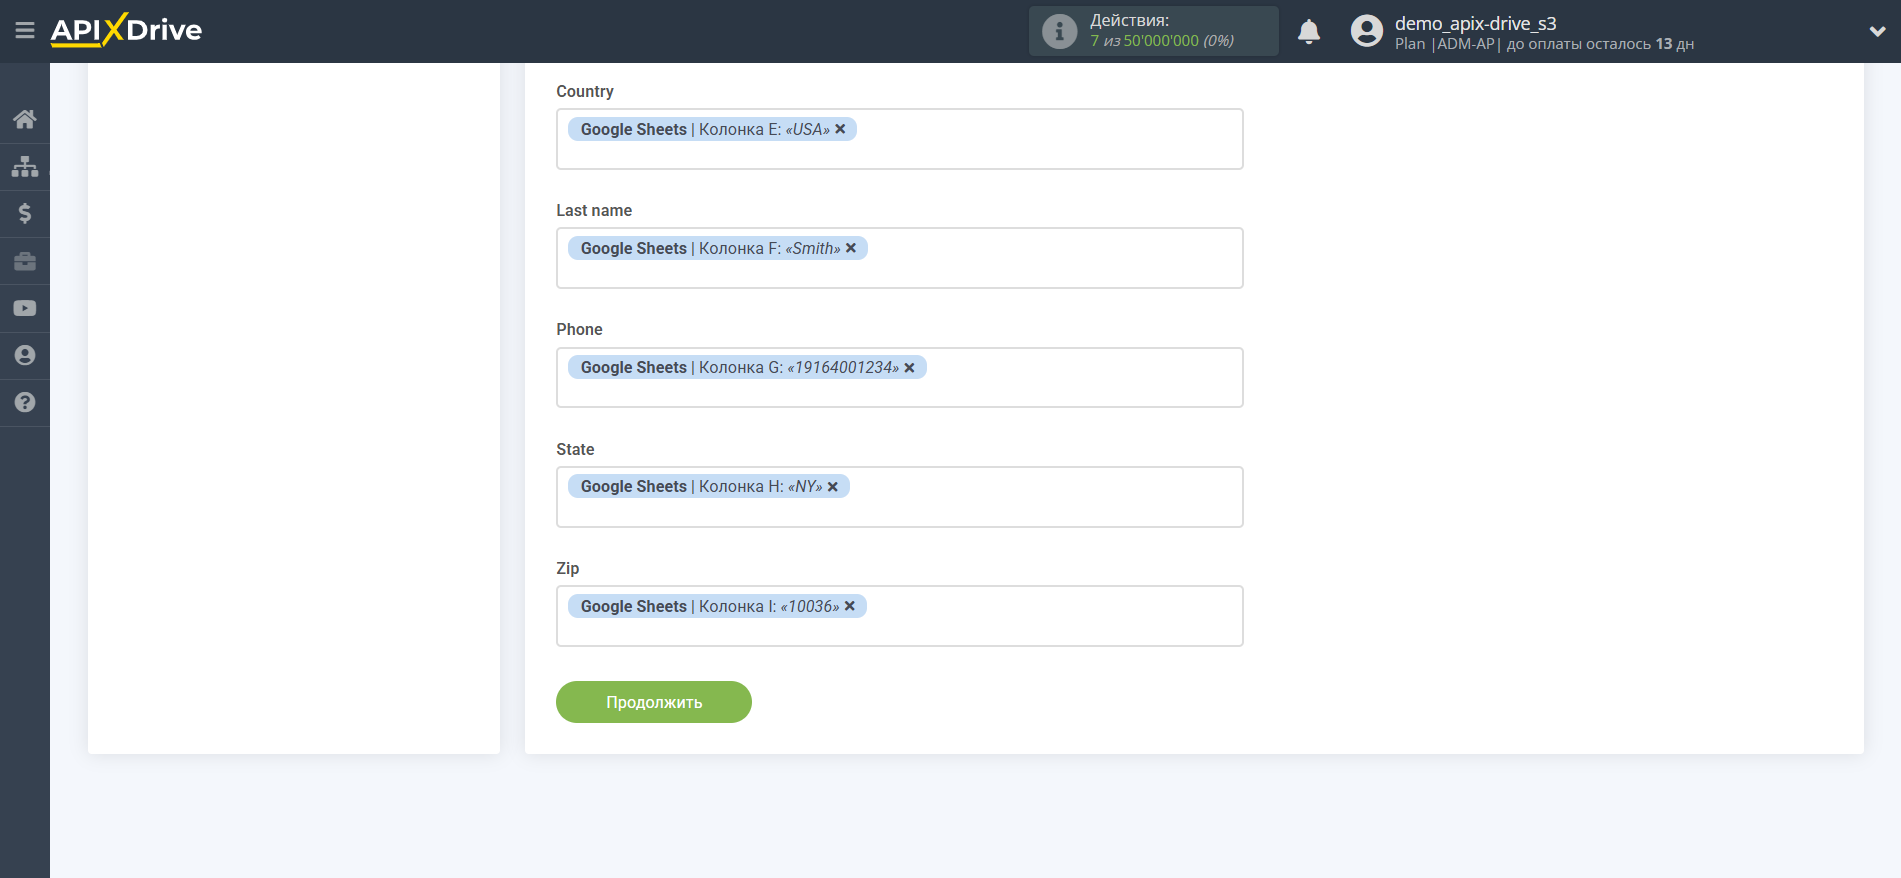The image size is (1901, 878).
Task: Click into the State field
Action: (900, 497)
